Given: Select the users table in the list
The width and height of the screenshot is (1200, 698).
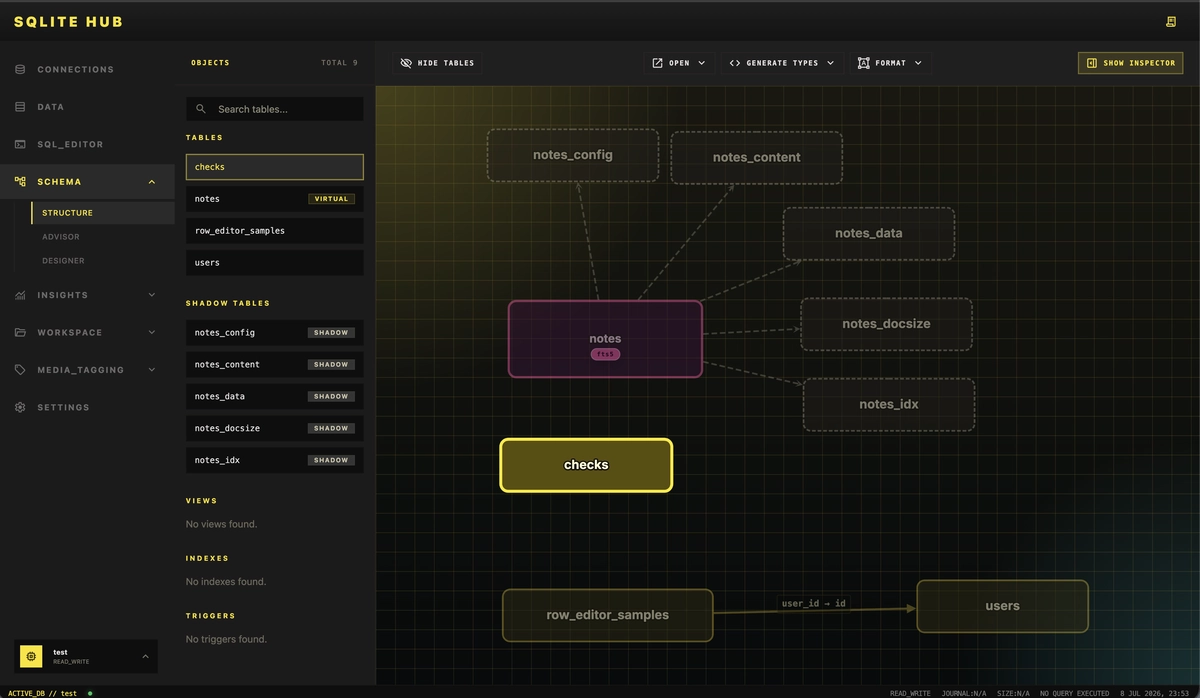Looking at the screenshot, I should [x=275, y=263].
